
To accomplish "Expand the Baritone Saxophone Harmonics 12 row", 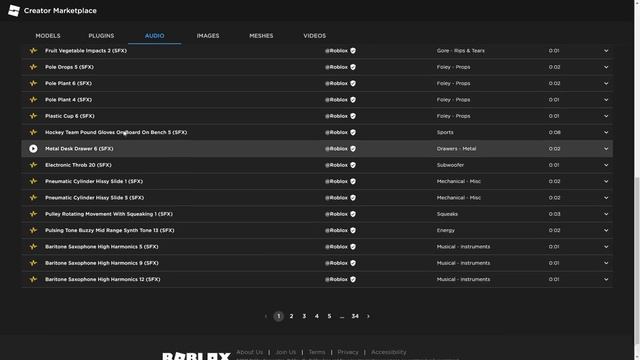I will [x=606, y=279].
